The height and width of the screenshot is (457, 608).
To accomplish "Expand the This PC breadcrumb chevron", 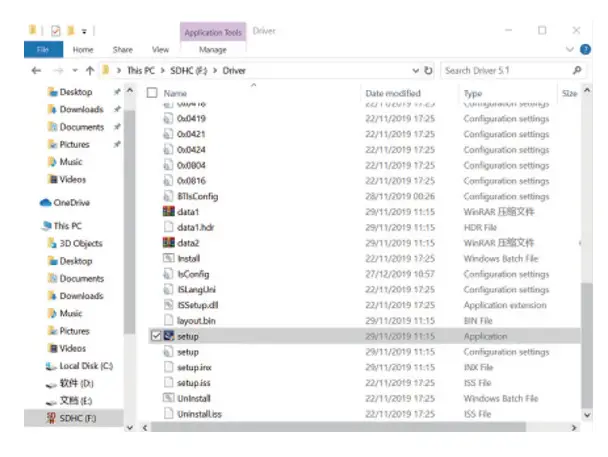I will coord(162,71).
